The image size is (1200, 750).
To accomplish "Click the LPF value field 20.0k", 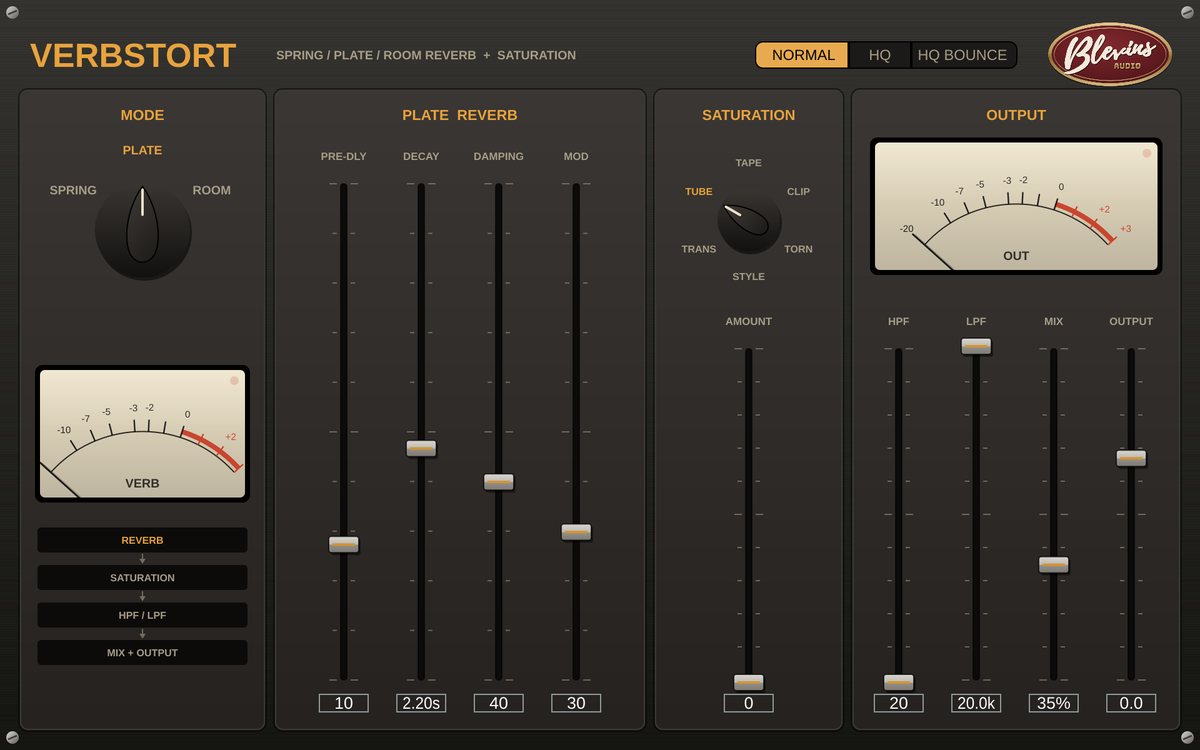I will [976, 703].
